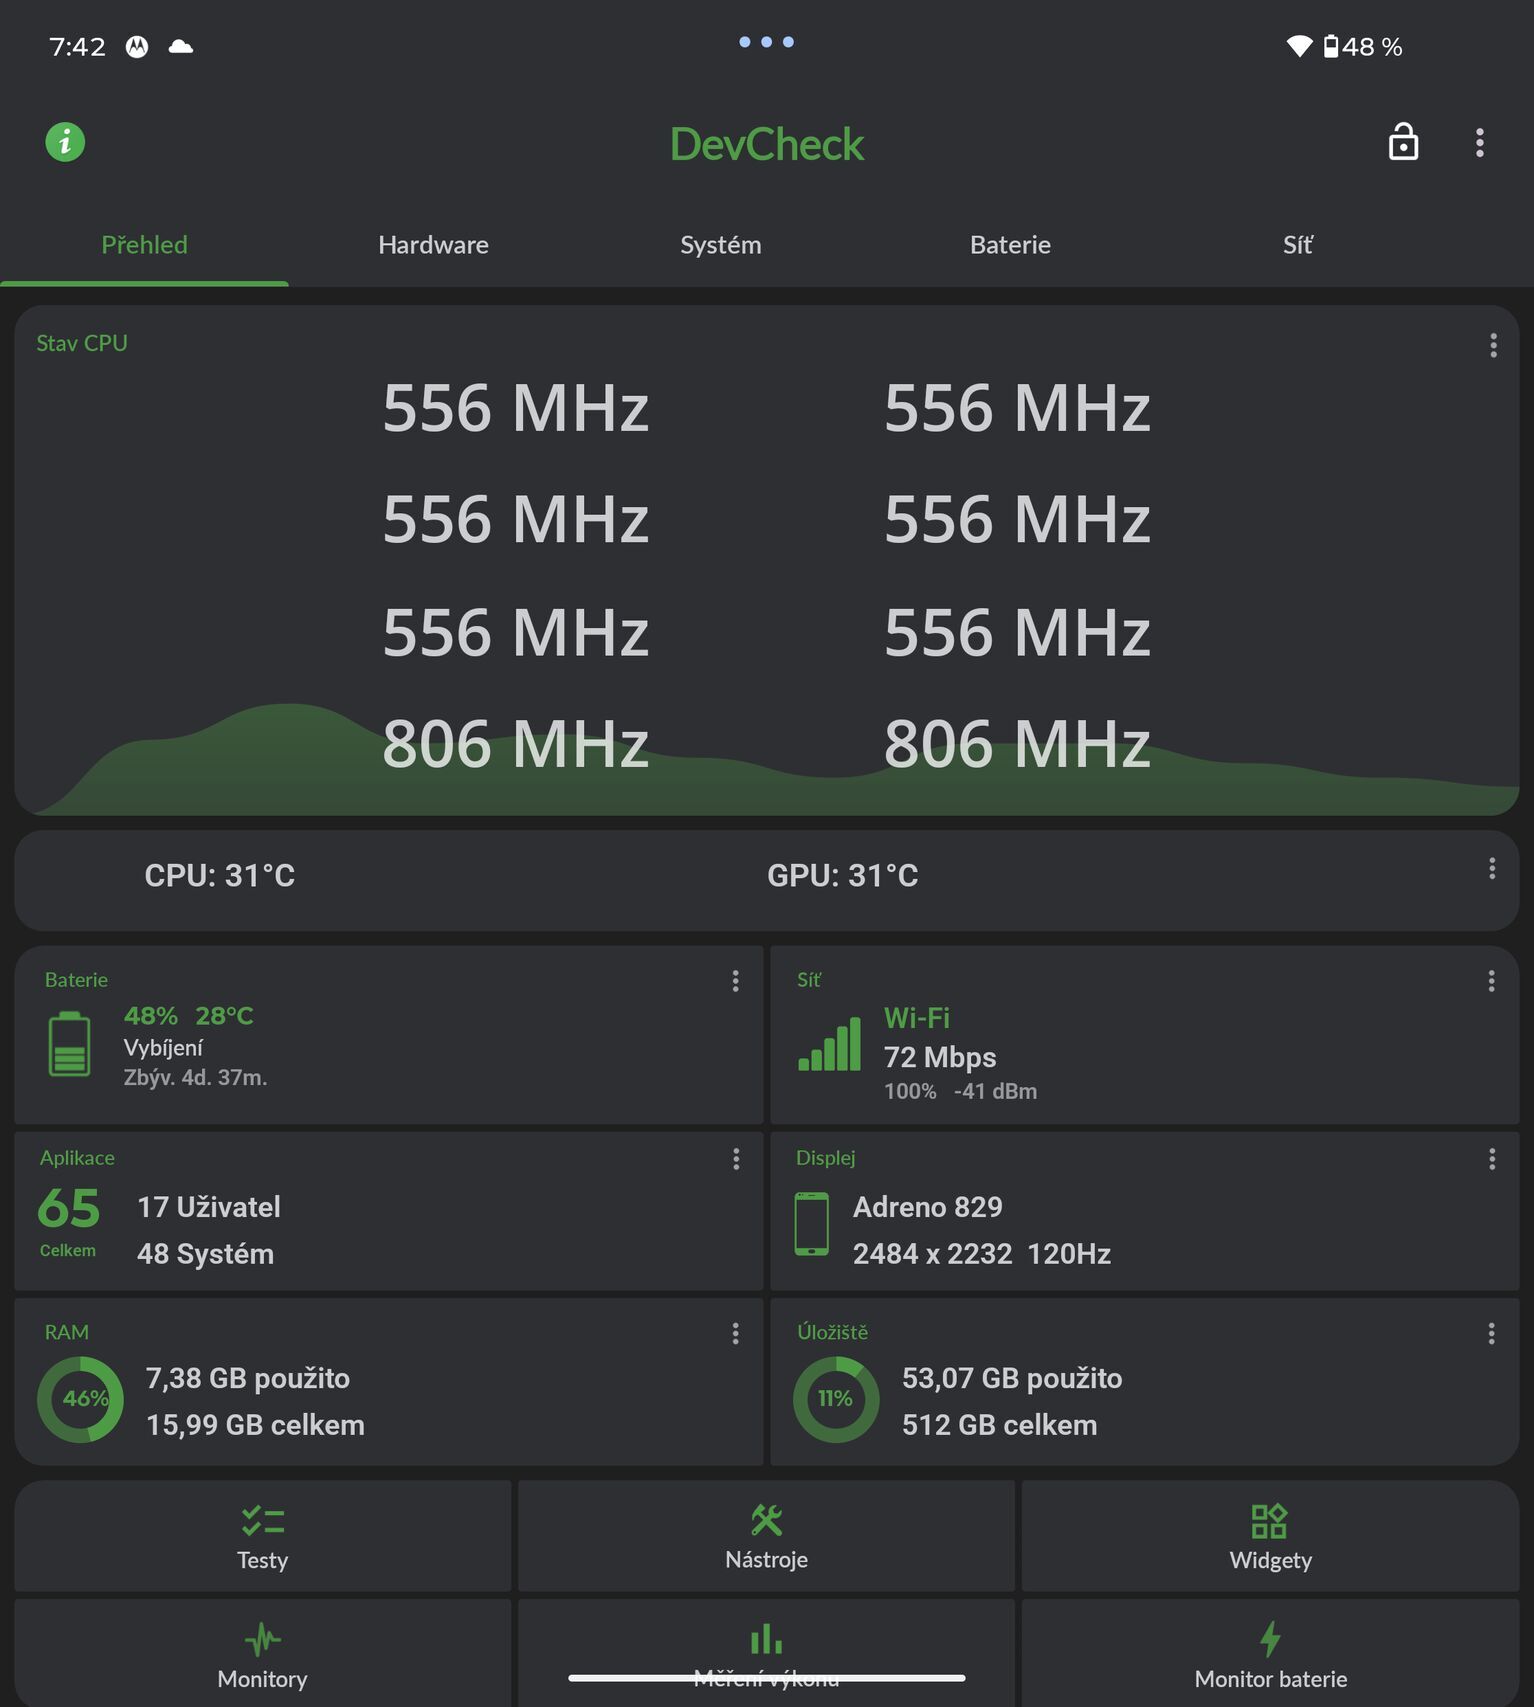Open Monitory pulse tile
Image resolution: width=1534 pixels, height=1707 pixels.
tap(262, 1653)
